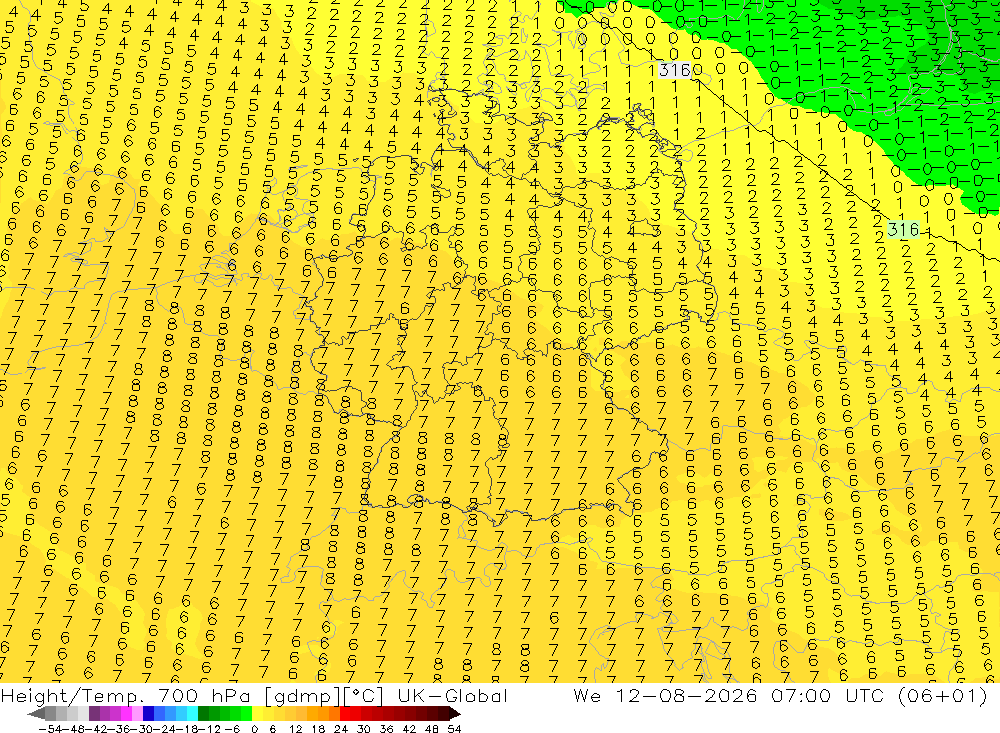The image size is (1000, 733).
Task: Click the '12' legend scale value
Action: pyautogui.click(x=295, y=729)
